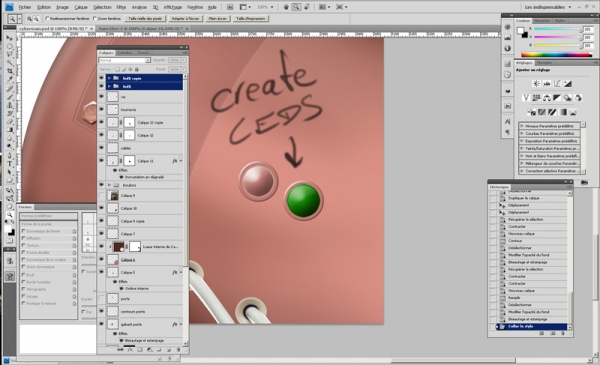Select the Eyedropper tool
Viewport: 600px width, 365px height.
click(x=10, y=80)
